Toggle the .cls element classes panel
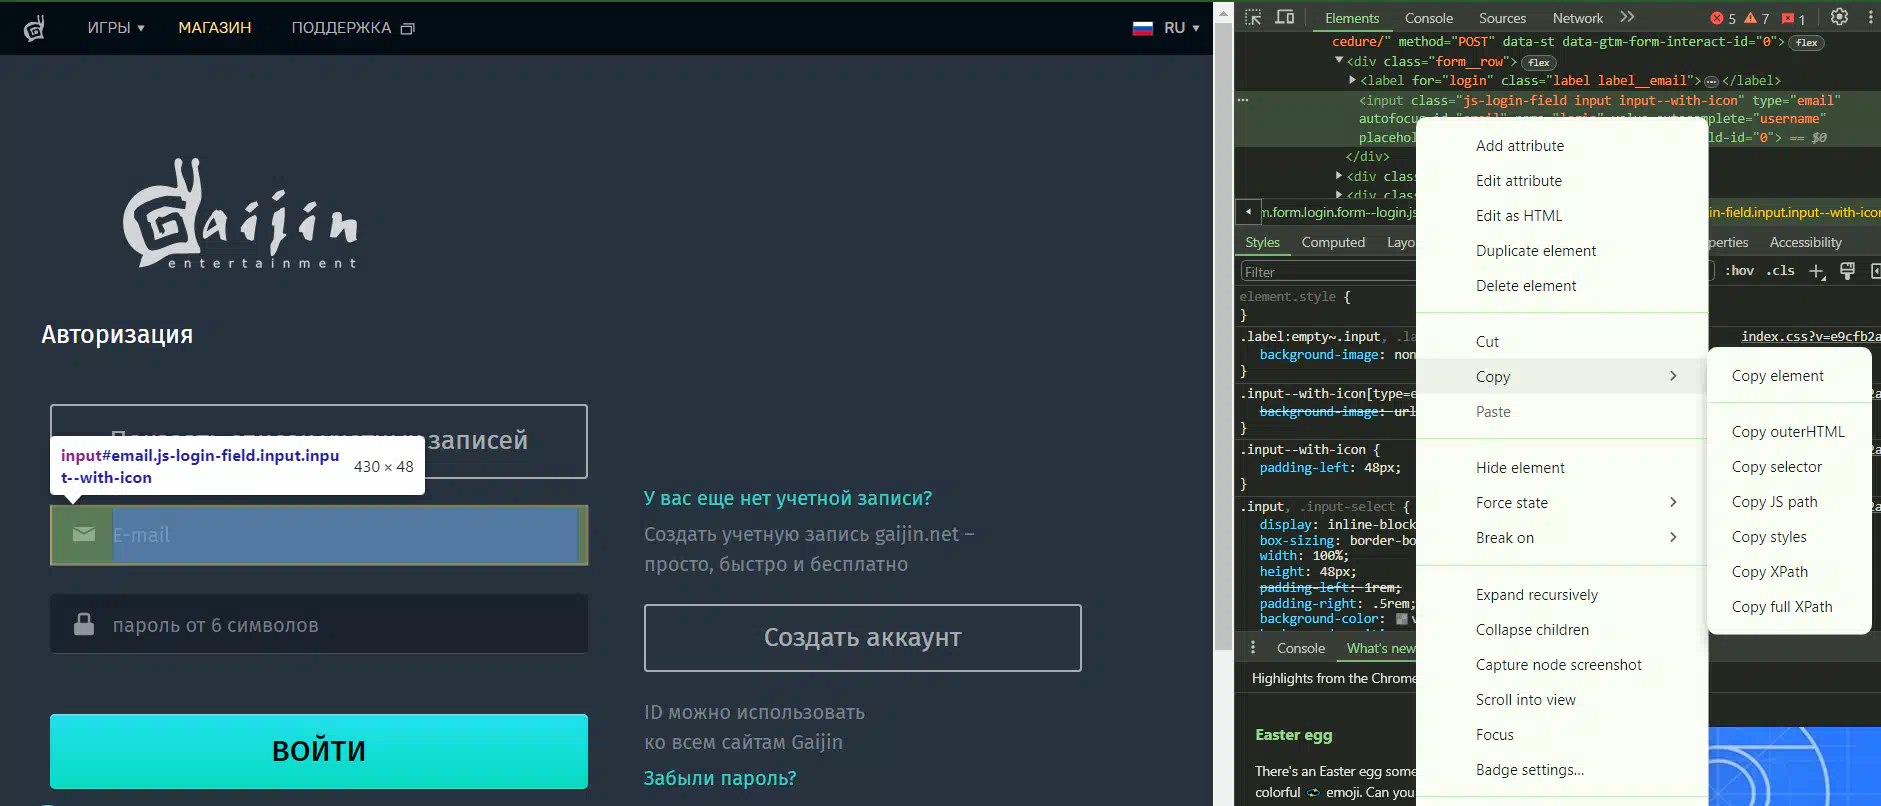This screenshot has width=1881, height=806. click(1780, 271)
